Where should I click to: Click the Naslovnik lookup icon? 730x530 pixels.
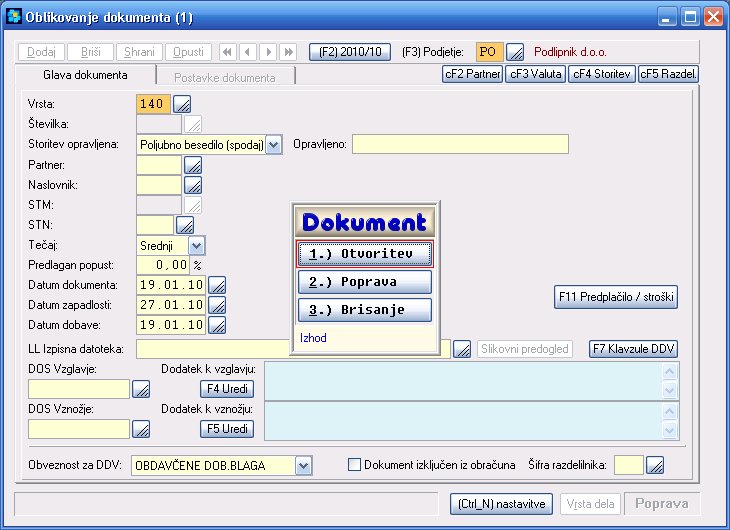click(x=193, y=185)
